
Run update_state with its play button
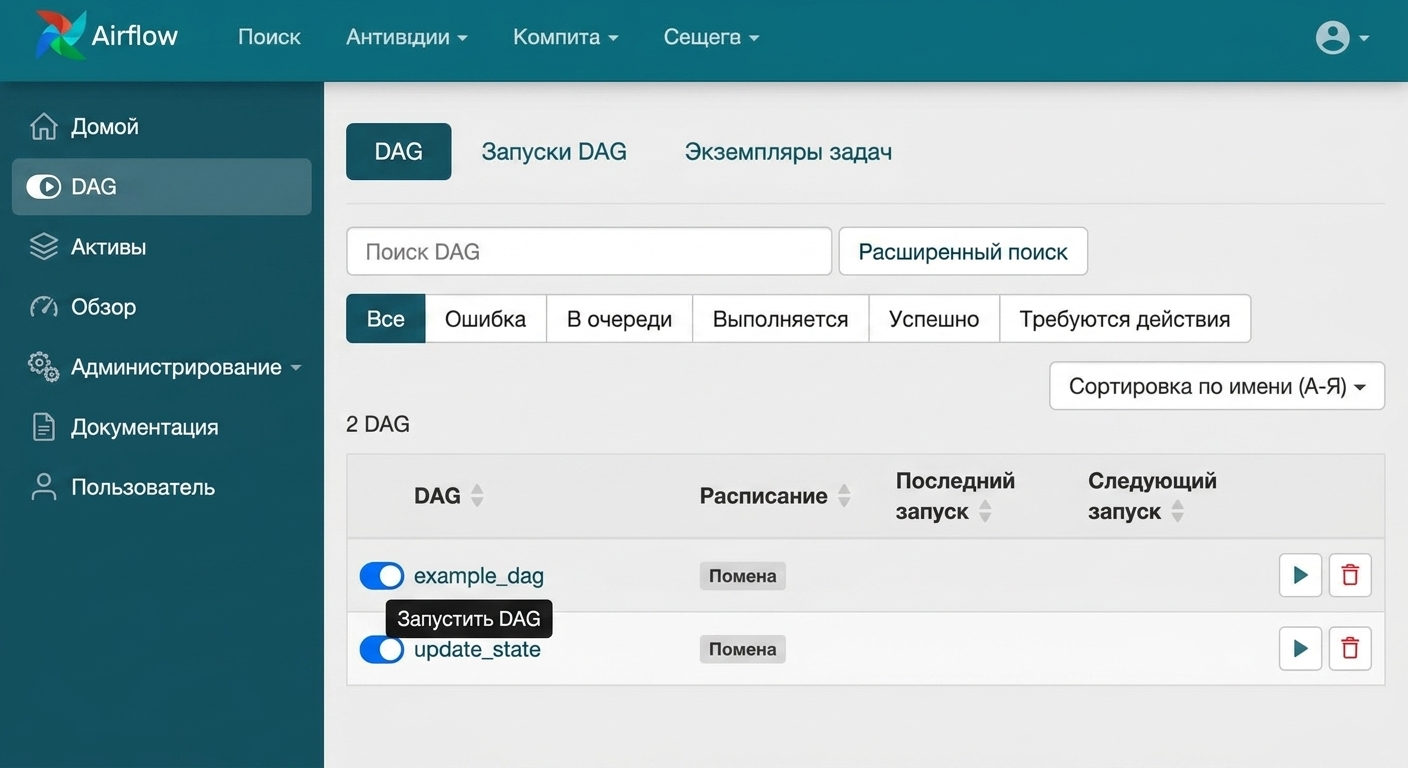(1300, 648)
